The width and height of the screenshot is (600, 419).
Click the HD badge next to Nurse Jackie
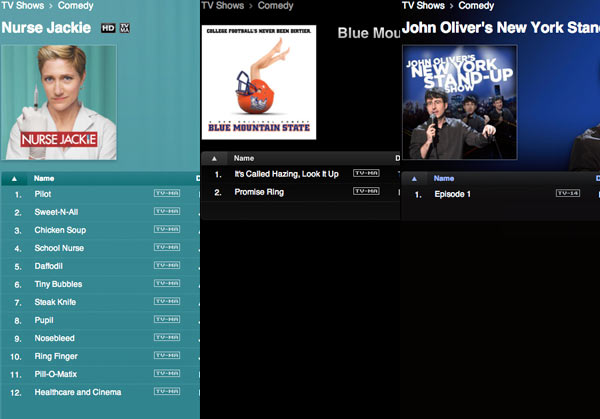[x=108, y=28]
